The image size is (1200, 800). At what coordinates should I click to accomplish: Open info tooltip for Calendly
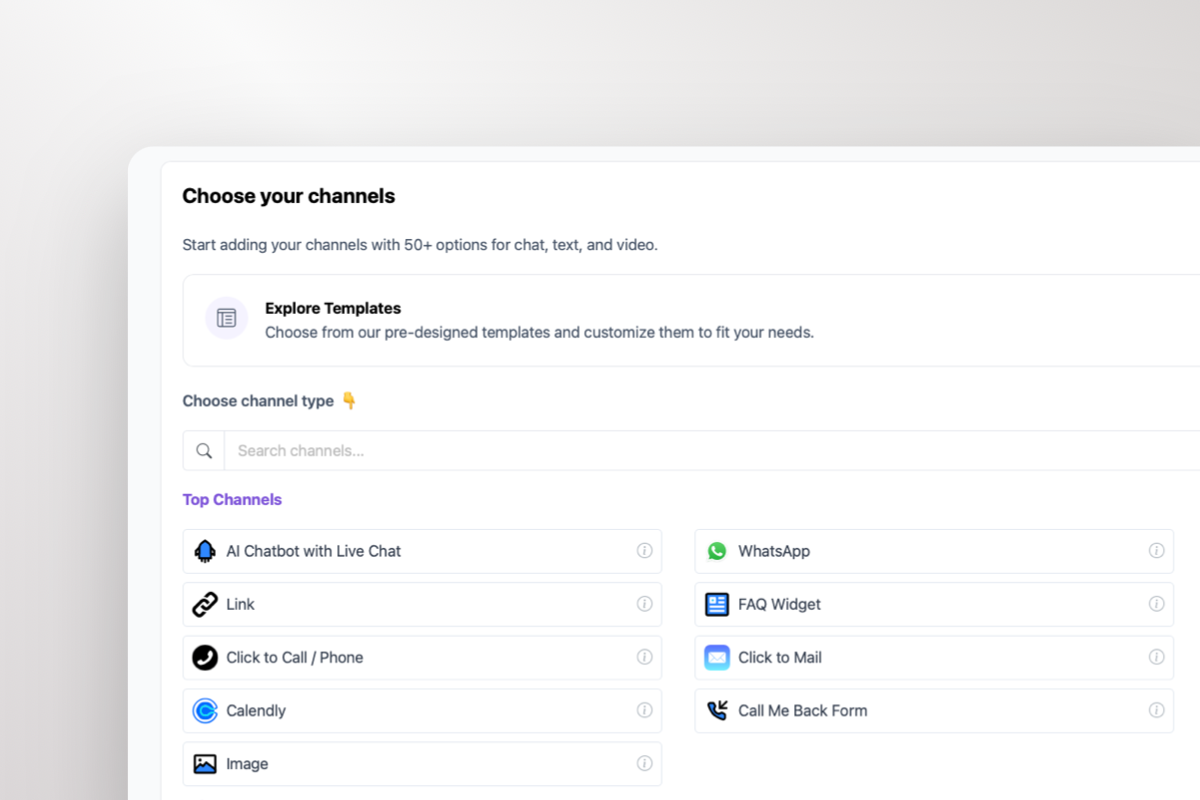point(645,711)
